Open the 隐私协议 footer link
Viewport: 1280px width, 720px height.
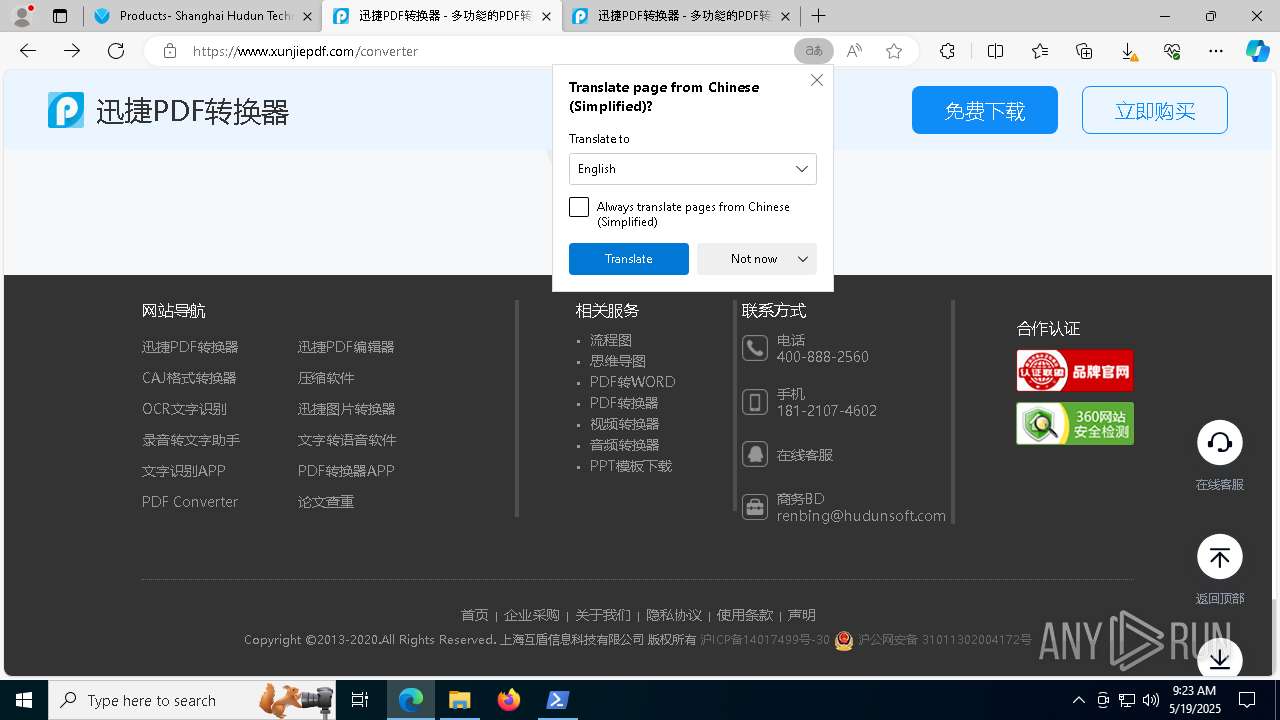tap(674, 615)
